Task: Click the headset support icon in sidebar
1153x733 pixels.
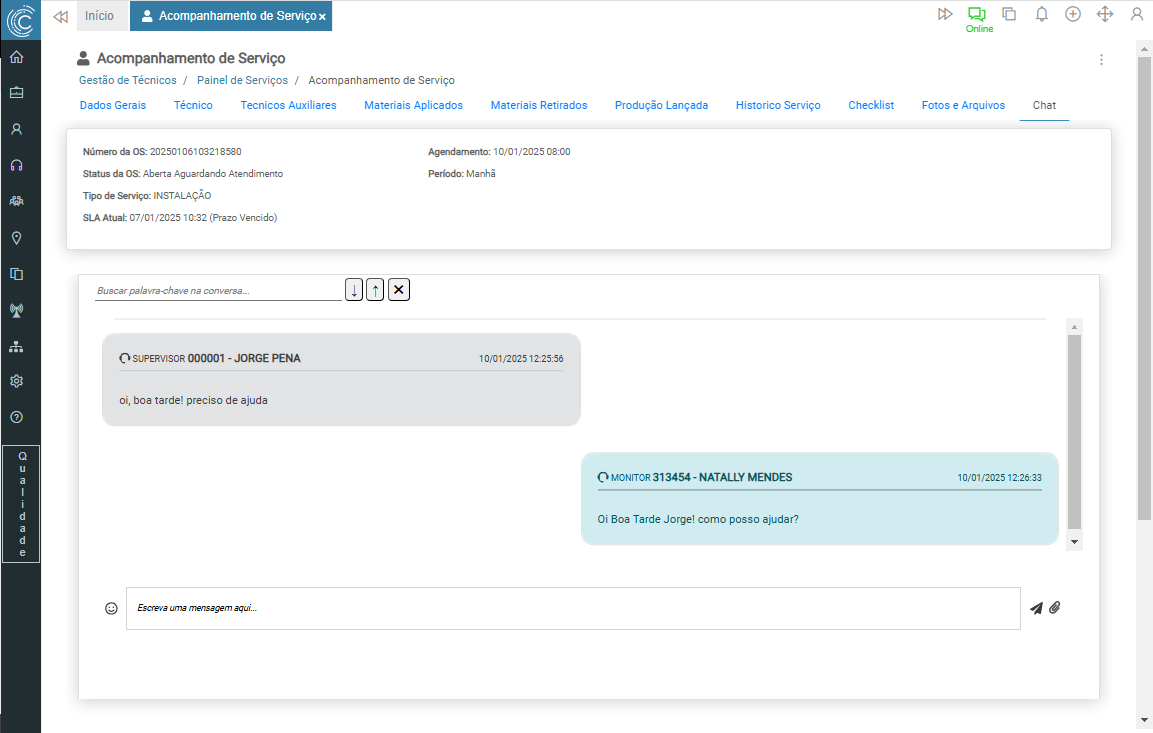Action: (16, 165)
